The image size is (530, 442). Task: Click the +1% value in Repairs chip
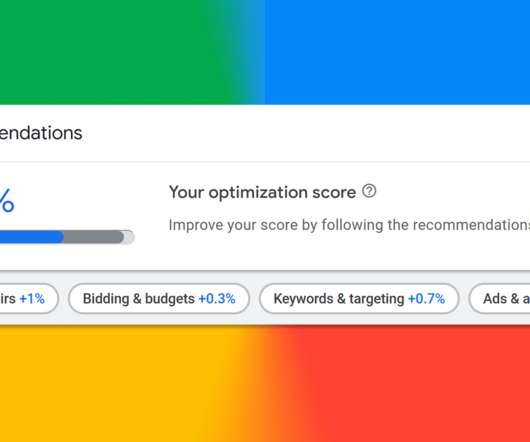coord(32,299)
